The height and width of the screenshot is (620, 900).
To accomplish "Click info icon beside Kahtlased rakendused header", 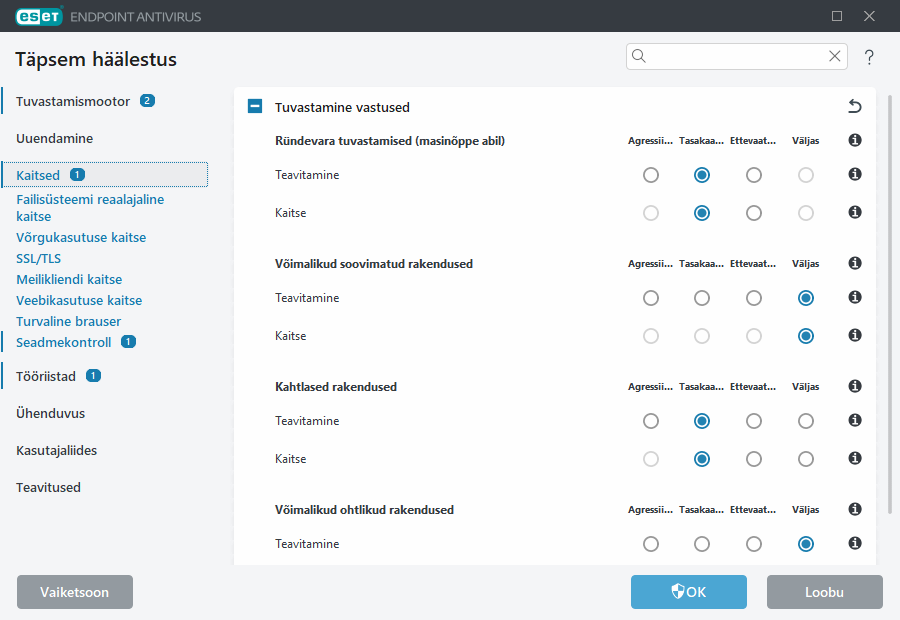I will point(854,387).
